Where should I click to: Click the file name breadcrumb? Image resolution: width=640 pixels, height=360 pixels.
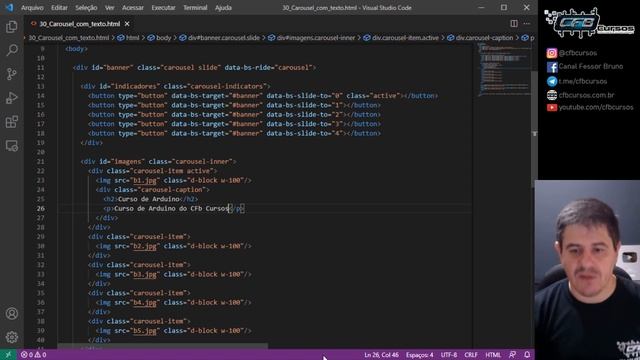[x=69, y=38]
